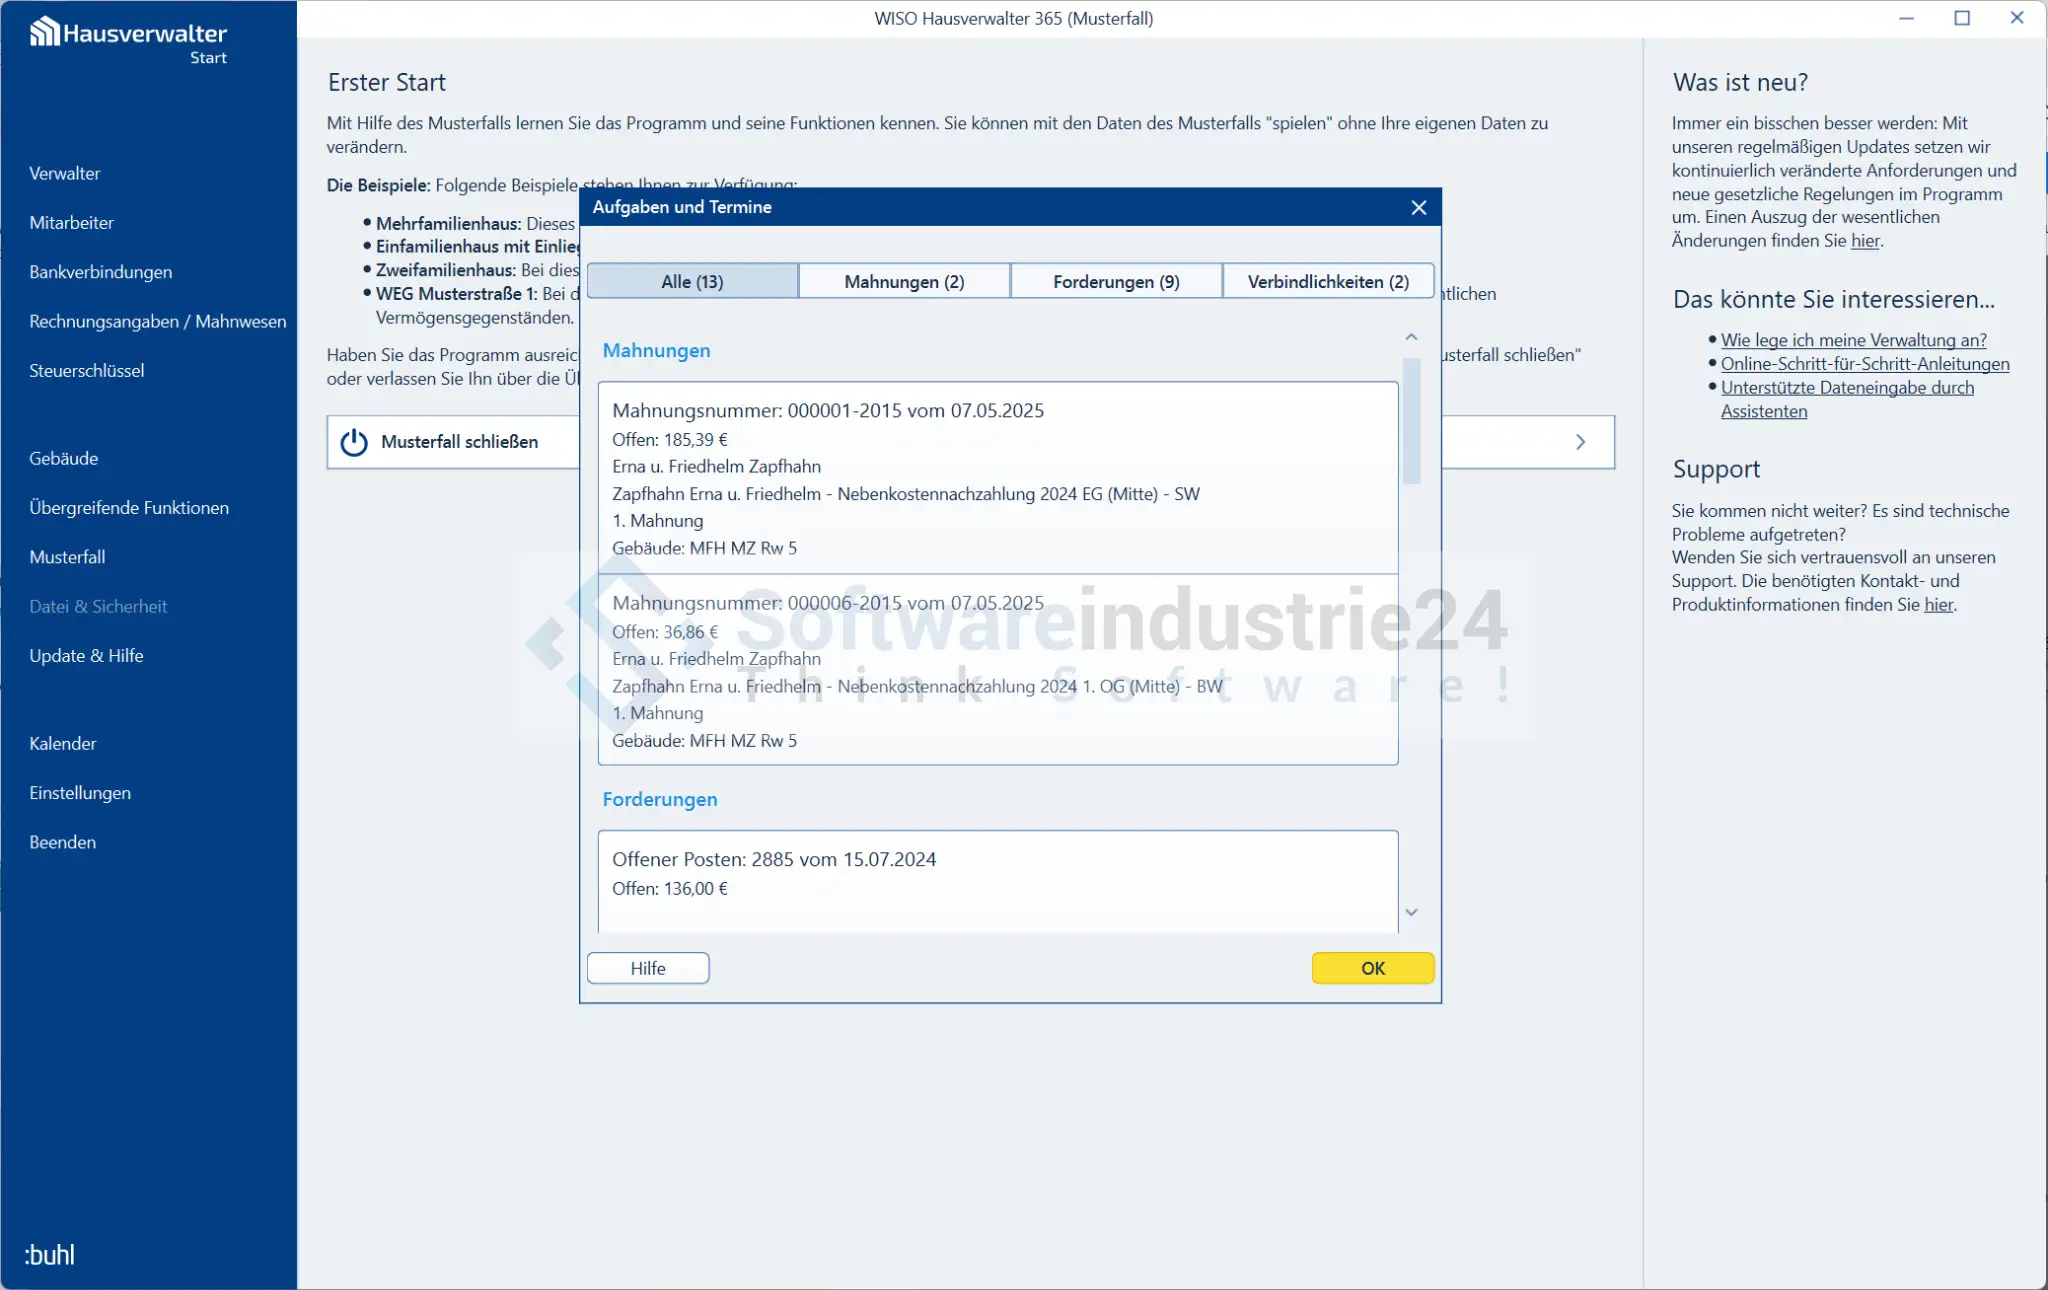The height and width of the screenshot is (1290, 2048).
Task: Open Rechnungsangaben / Mahnwesen in sidebar
Action: click(x=157, y=321)
